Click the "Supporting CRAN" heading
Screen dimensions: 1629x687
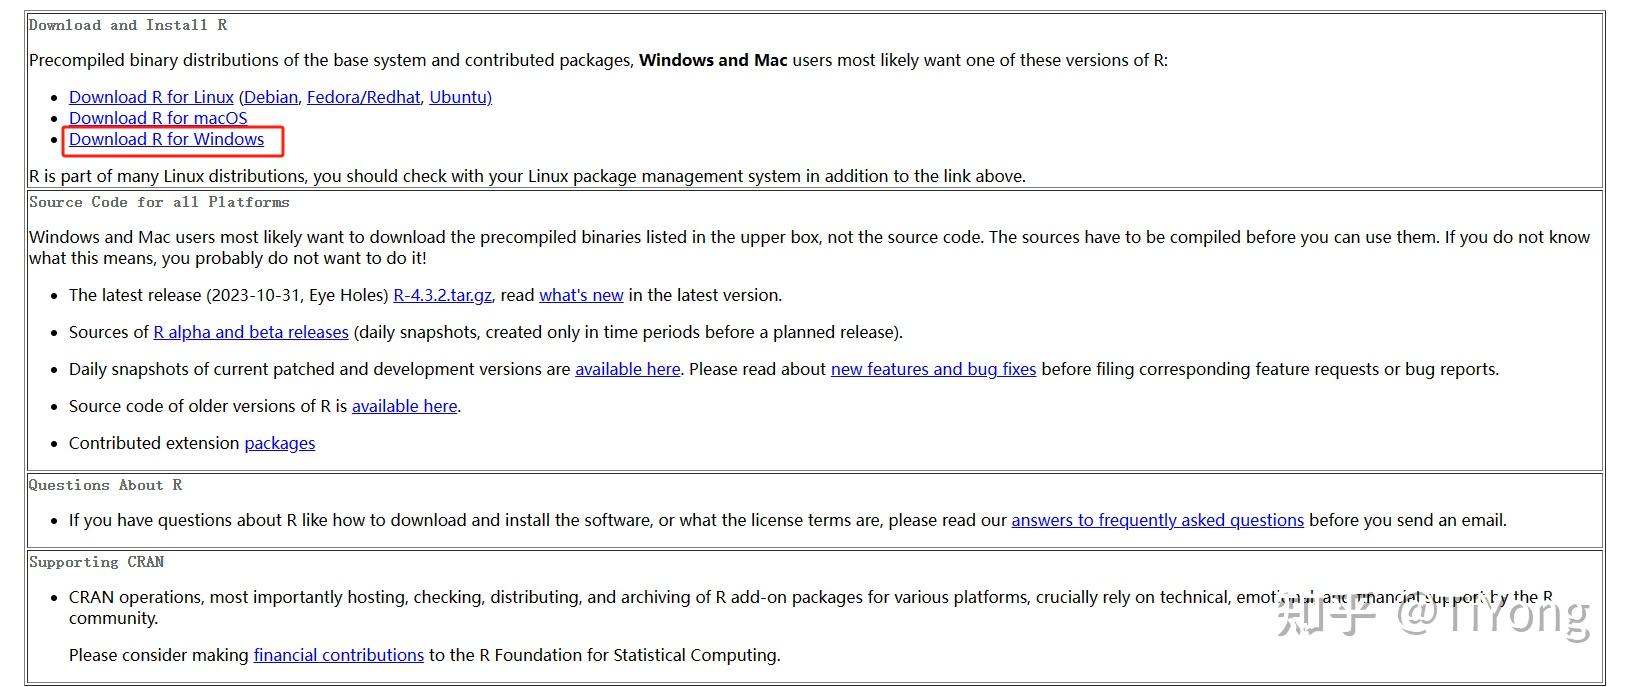[96, 562]
